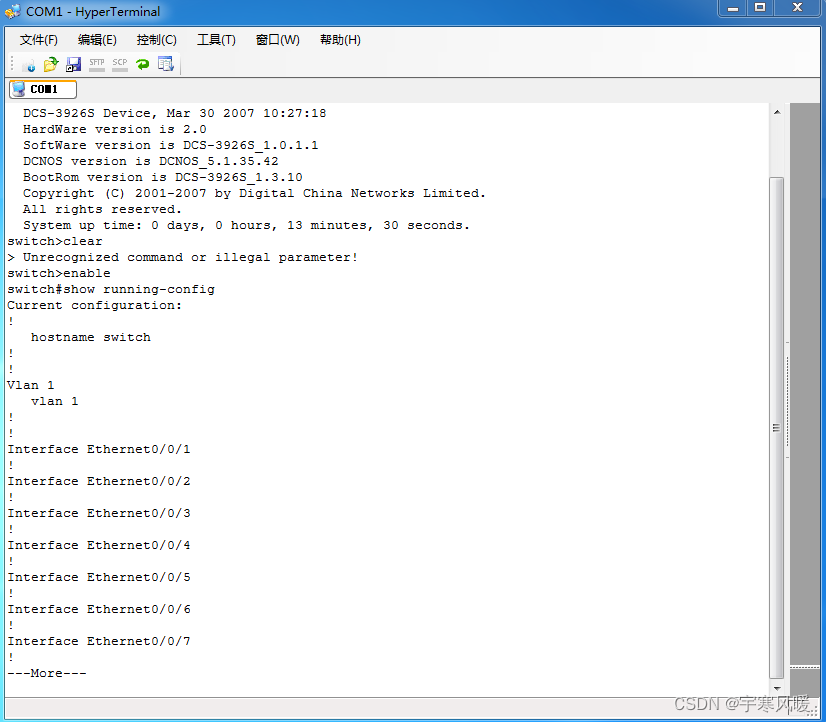Click the session log document icon
The width and height of the screenshot is (826, 722).
coord(165,65)
